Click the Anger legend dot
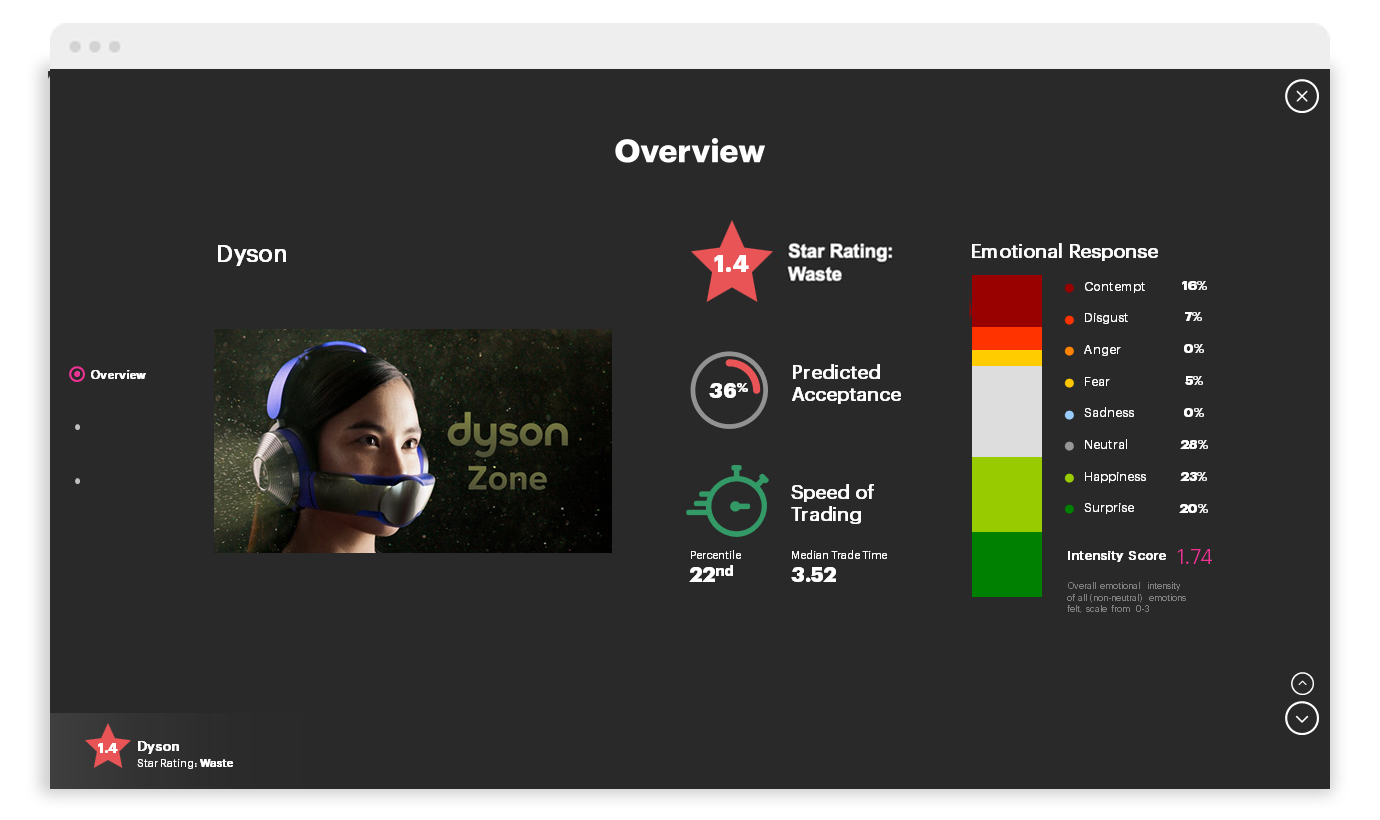1380x820 pixels. point(1070,351)
